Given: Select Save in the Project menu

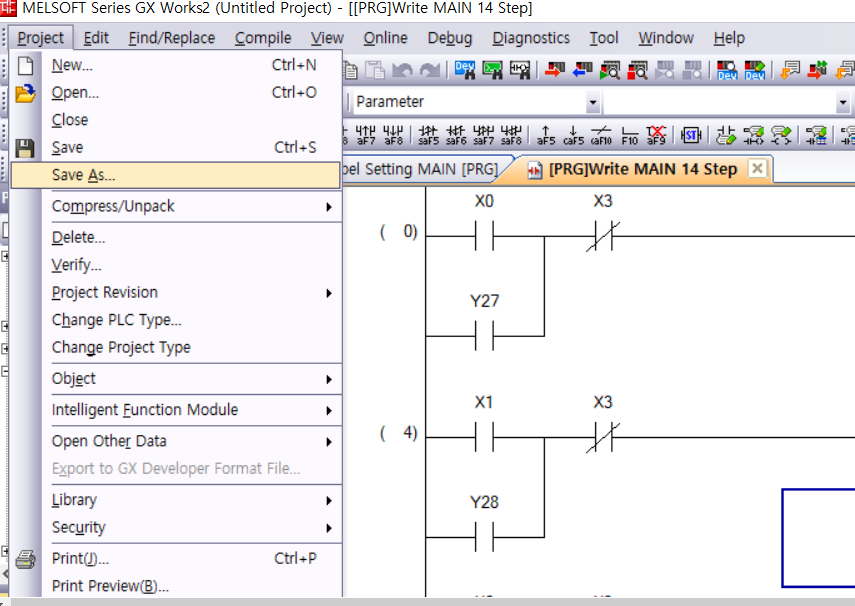Looking at the screenshot, I should [176, 147].
